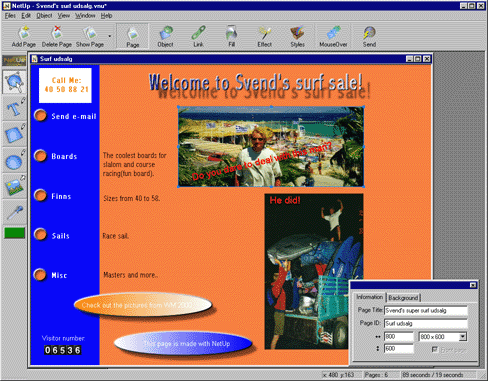Click the Show Page toolbar icon
The image size is (488, 381).
click(x=90, y=36)
